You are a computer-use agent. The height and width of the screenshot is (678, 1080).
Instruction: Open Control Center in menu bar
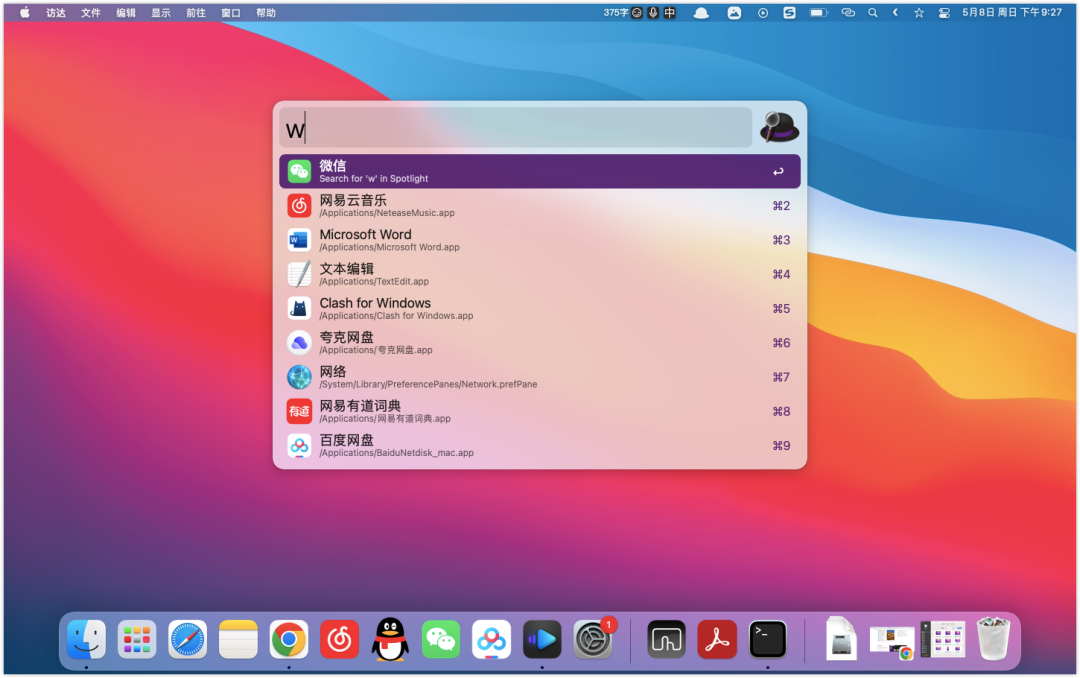[944, 13]
